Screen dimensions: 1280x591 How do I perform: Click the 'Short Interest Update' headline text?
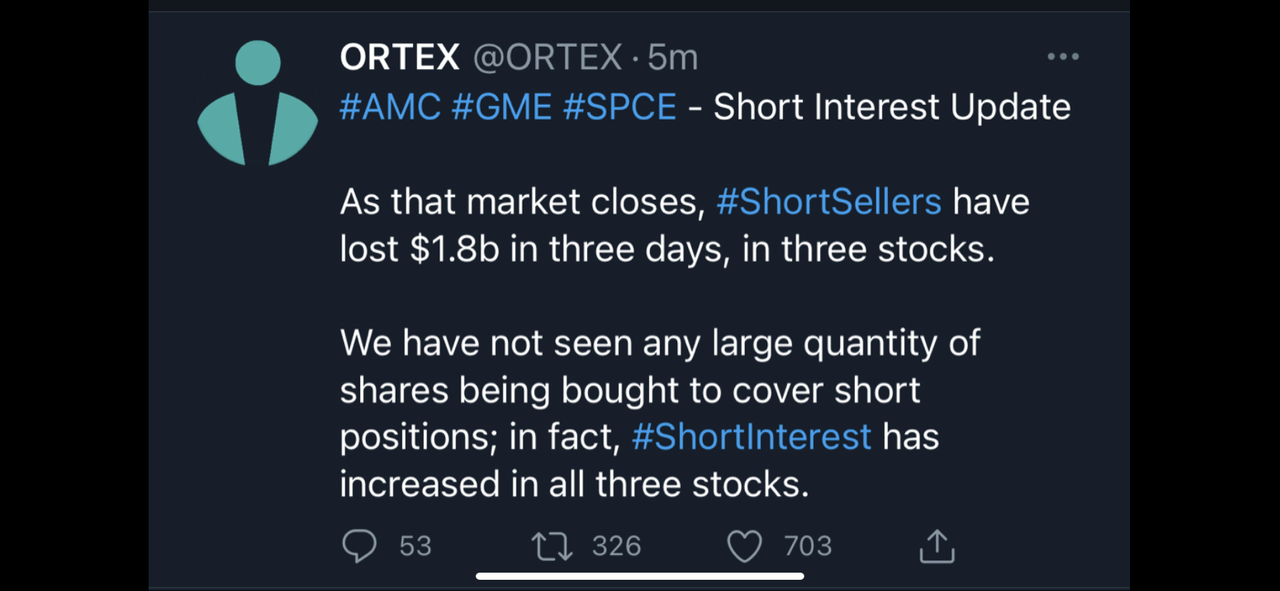point(892,107)
